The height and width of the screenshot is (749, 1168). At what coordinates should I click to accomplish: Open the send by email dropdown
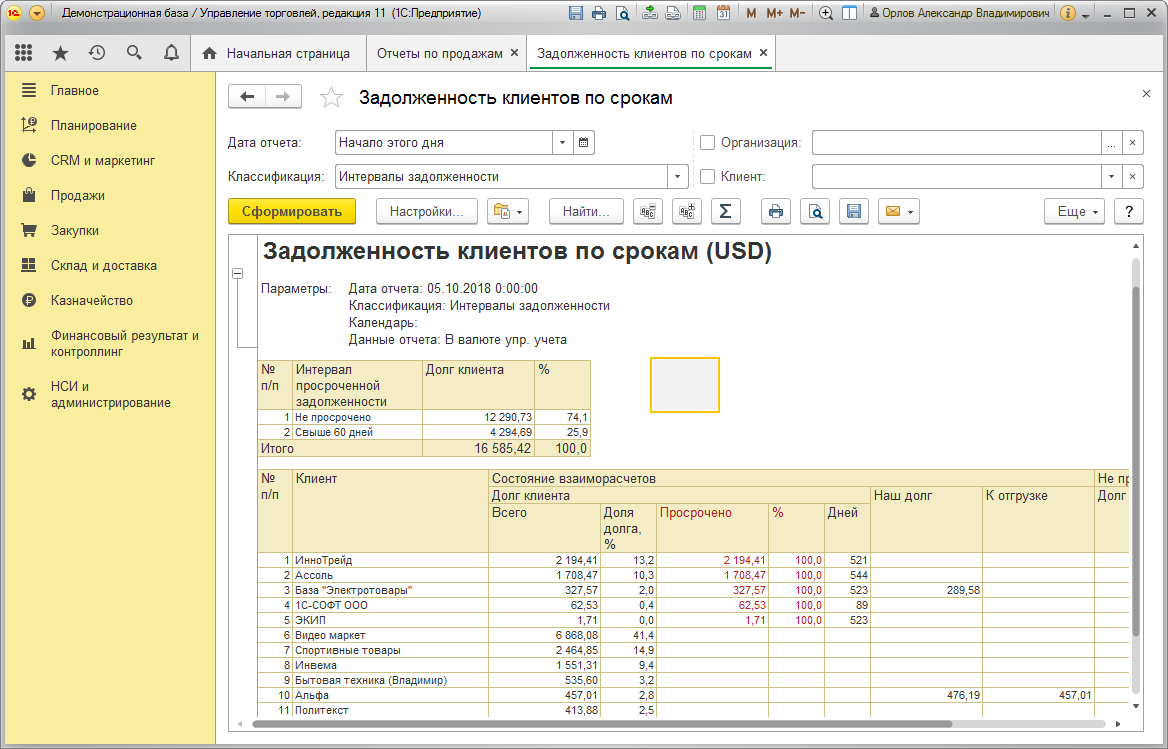(x=899, y=211)
